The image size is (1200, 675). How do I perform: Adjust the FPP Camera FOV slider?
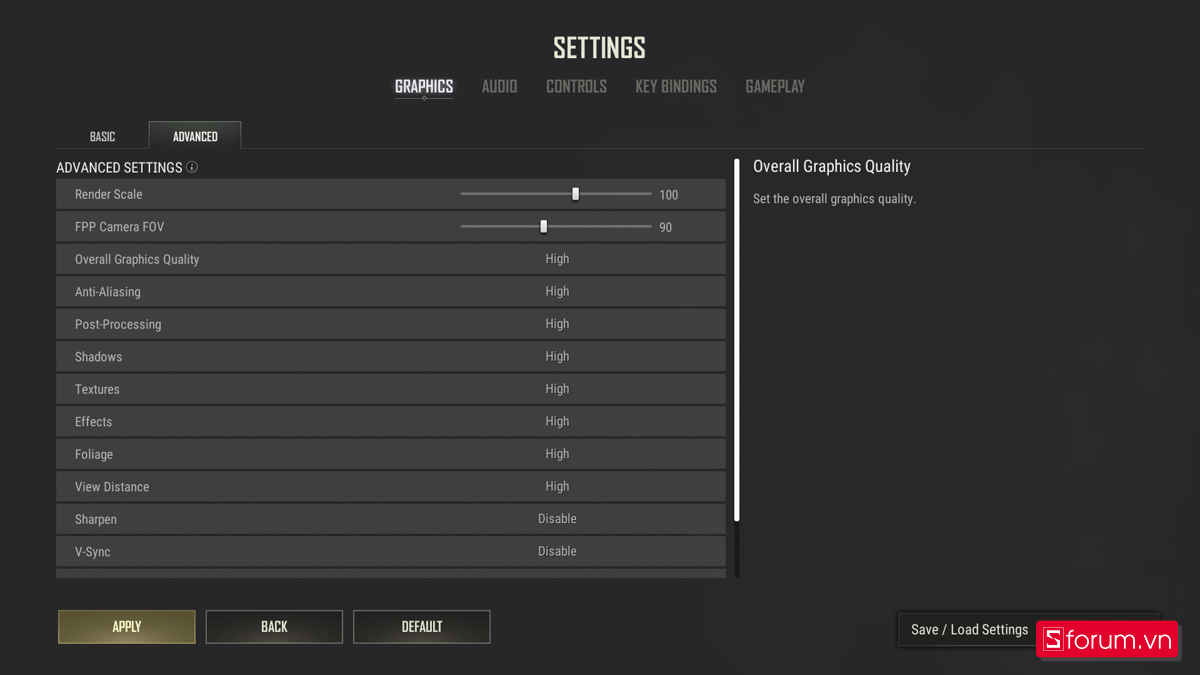click(x=544, y=227)
